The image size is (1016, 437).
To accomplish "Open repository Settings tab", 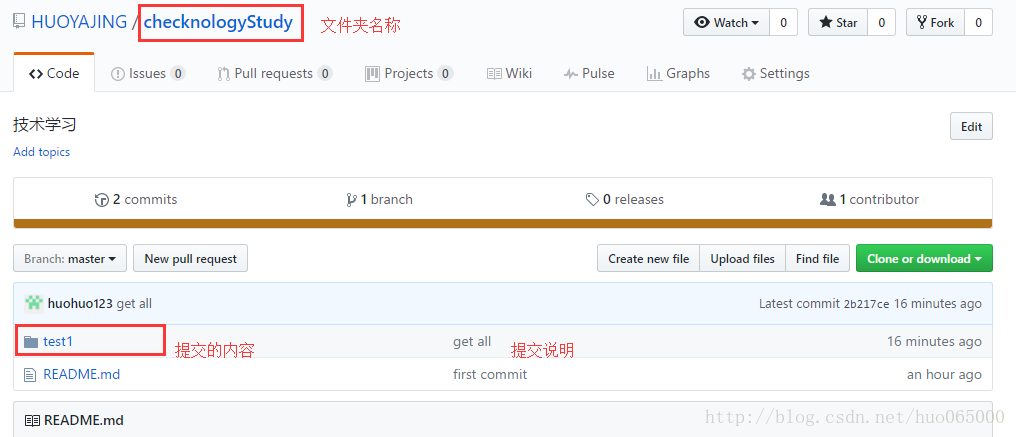I will (776, 73).
